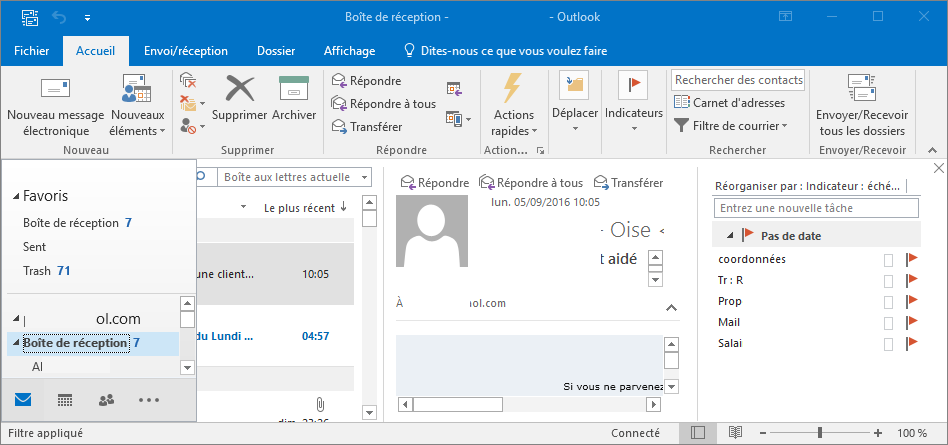Switch to the Envoi/réception tab
Image resolution: width=948 pixels, height=445 pixels.
[185, 51]
